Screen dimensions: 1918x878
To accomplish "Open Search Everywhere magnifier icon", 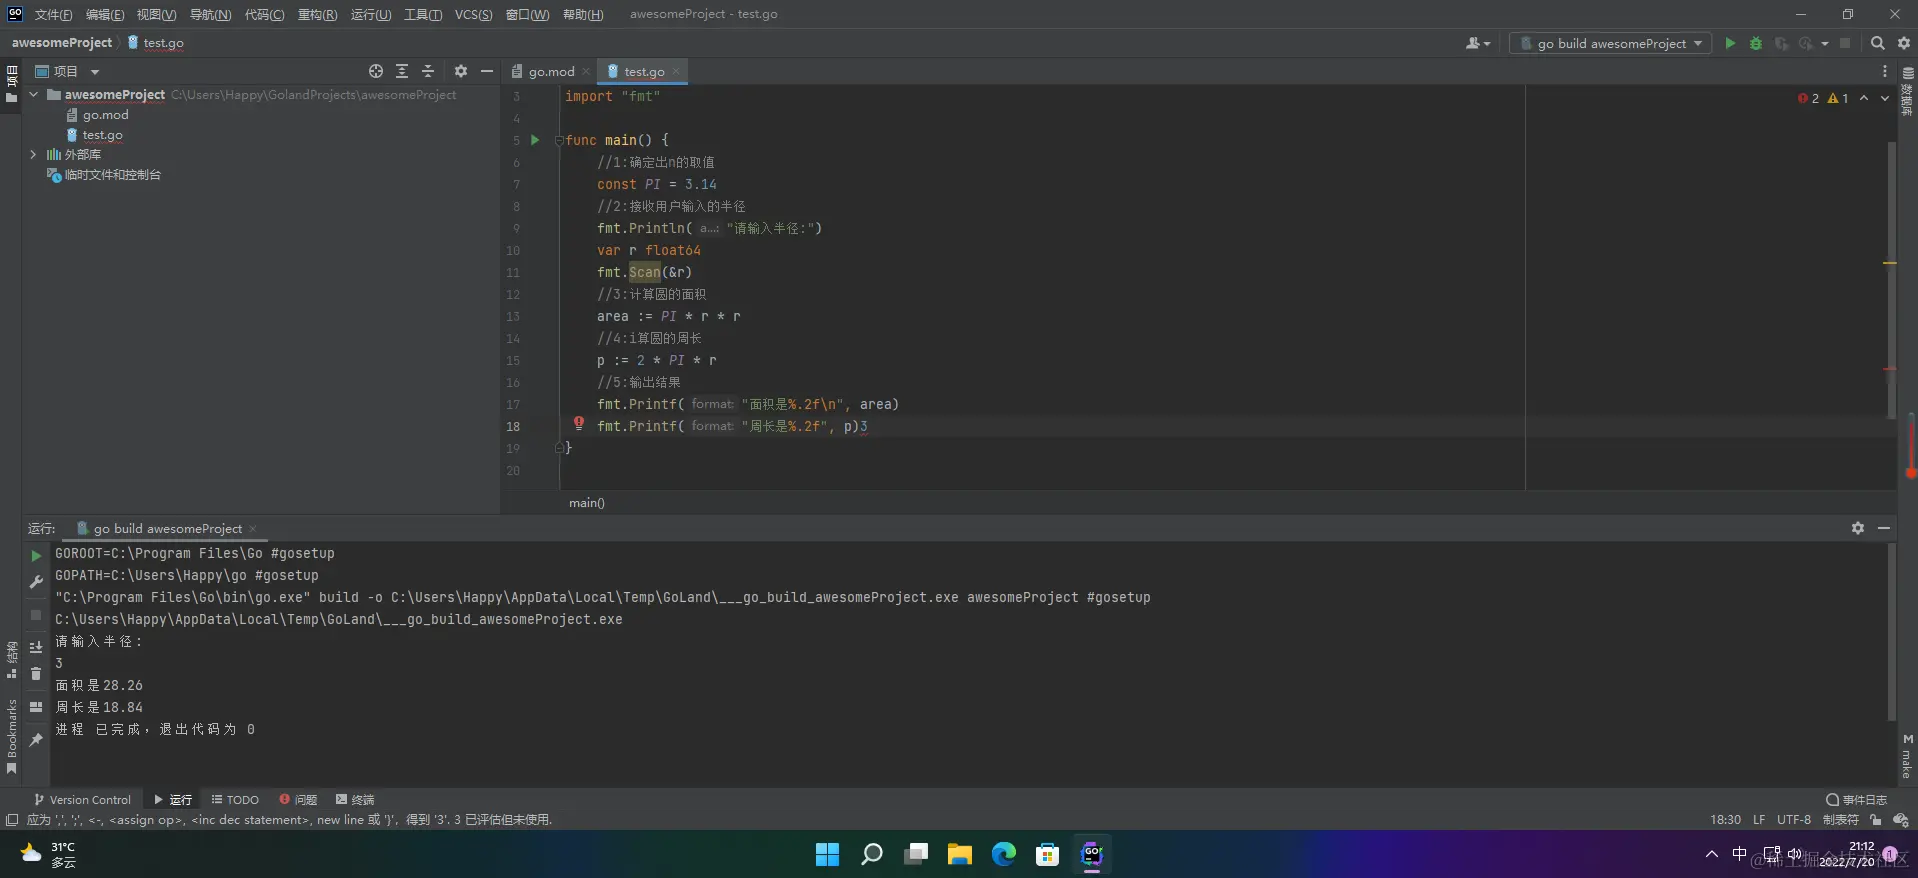I will [1877, 43].
